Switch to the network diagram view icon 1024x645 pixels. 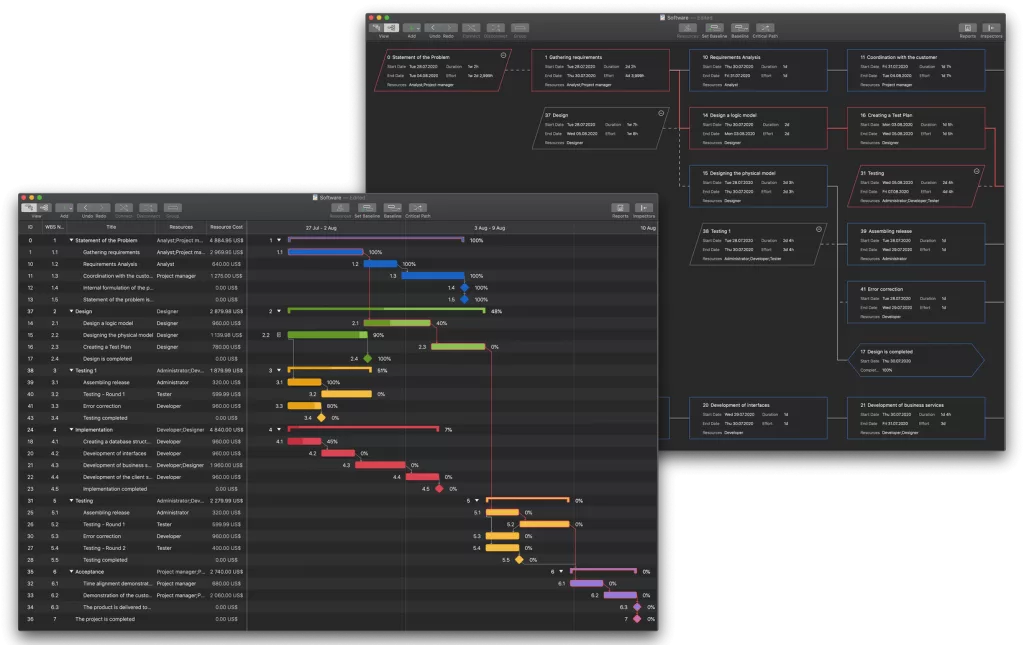(x=47, y=206)
